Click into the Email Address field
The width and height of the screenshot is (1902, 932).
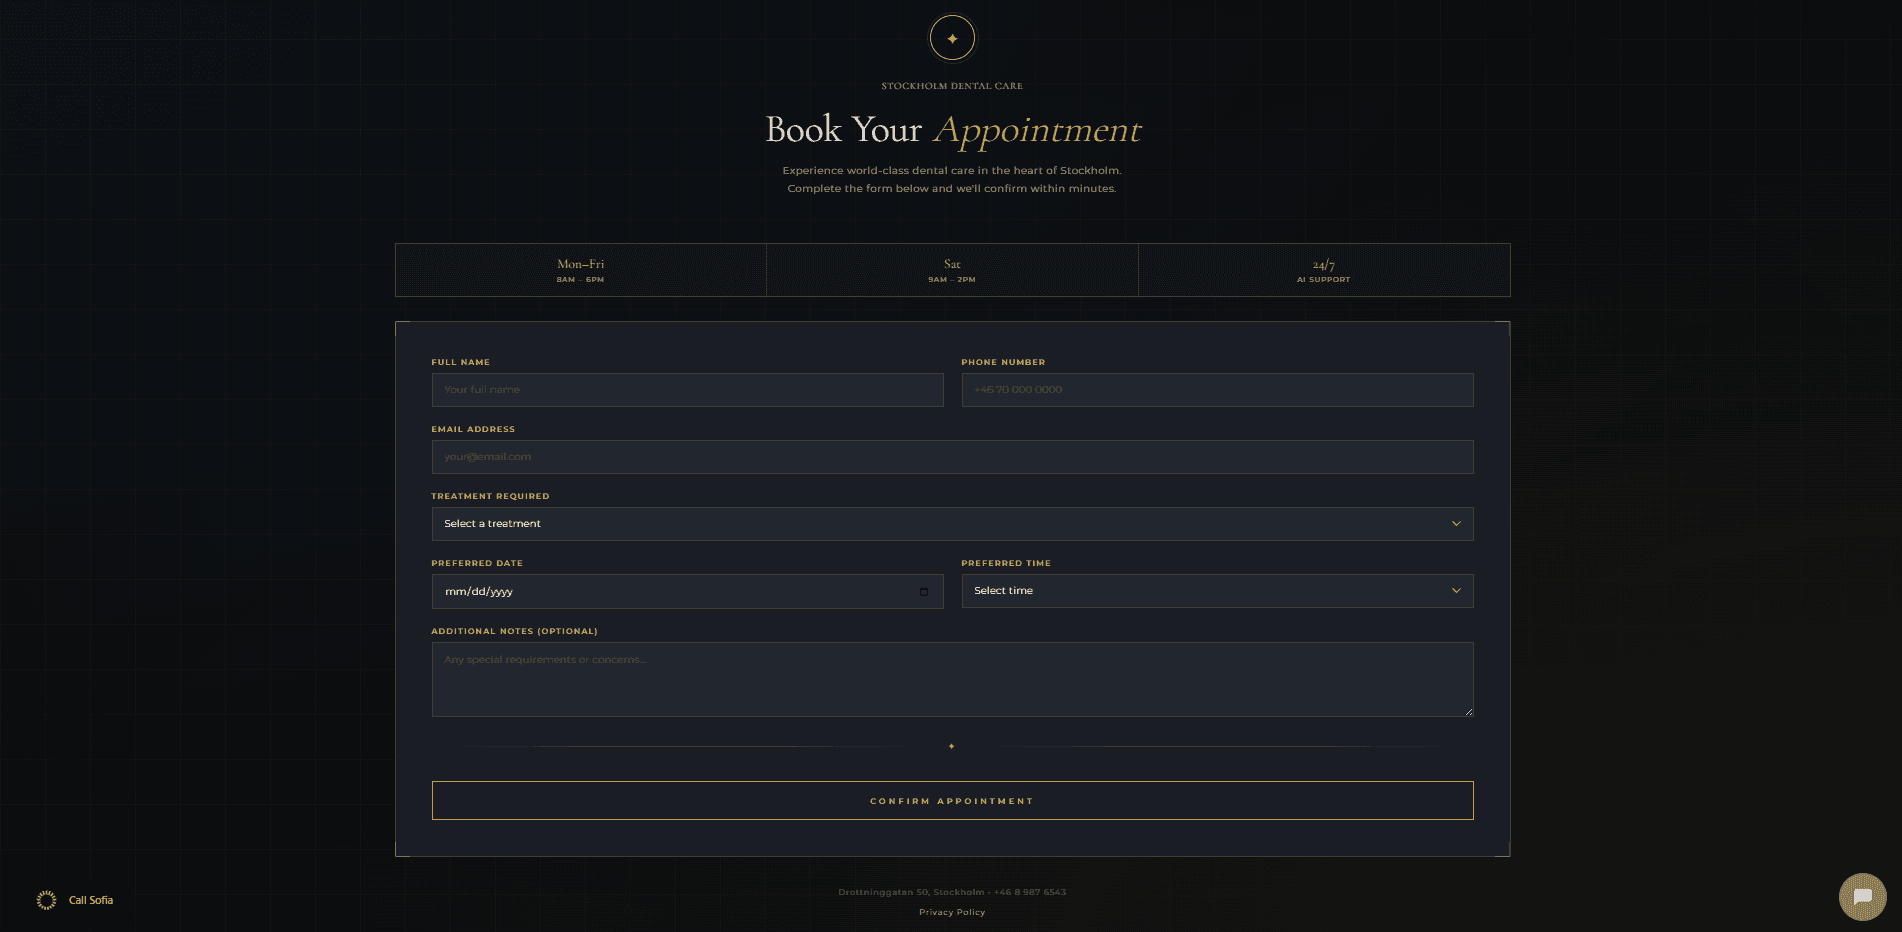click(x=952, y=457)
